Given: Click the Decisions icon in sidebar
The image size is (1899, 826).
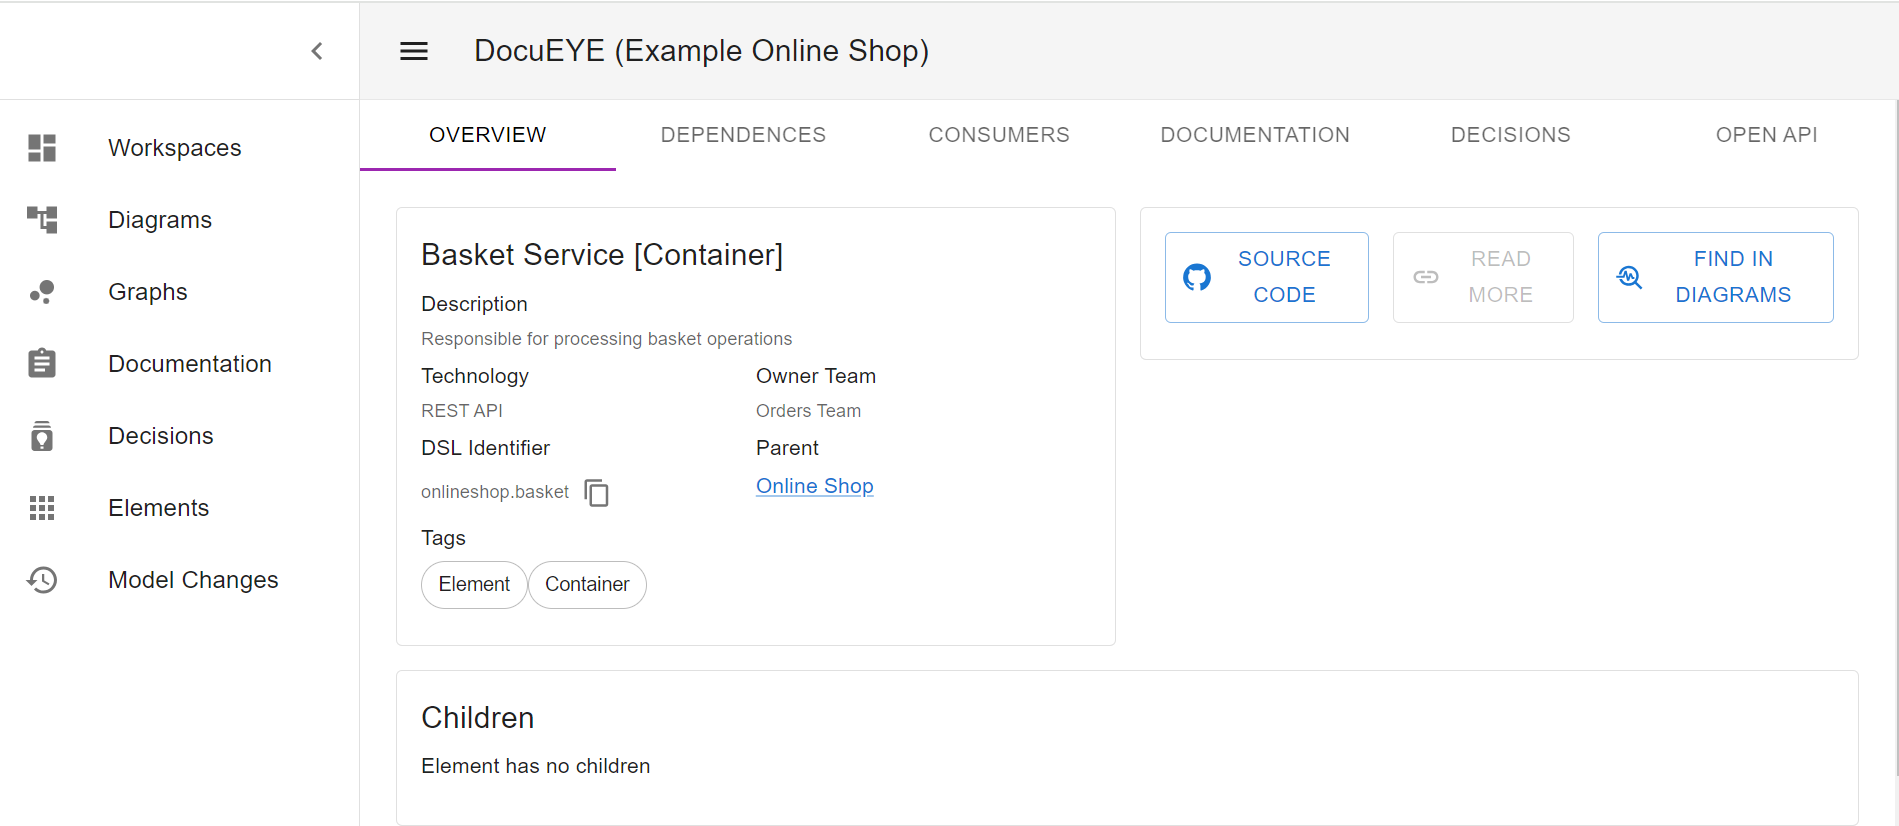Looking at the screenshot, I should (42, 436).
